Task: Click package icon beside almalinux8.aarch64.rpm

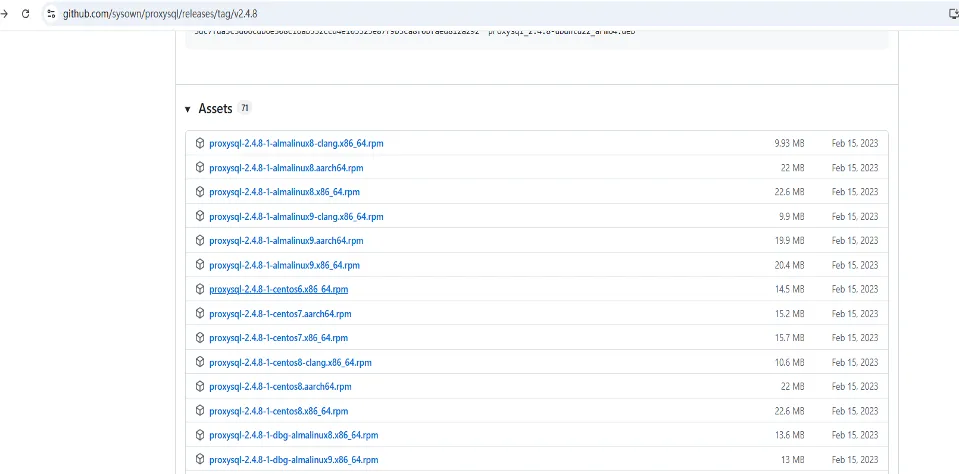Action: (199, 168)
